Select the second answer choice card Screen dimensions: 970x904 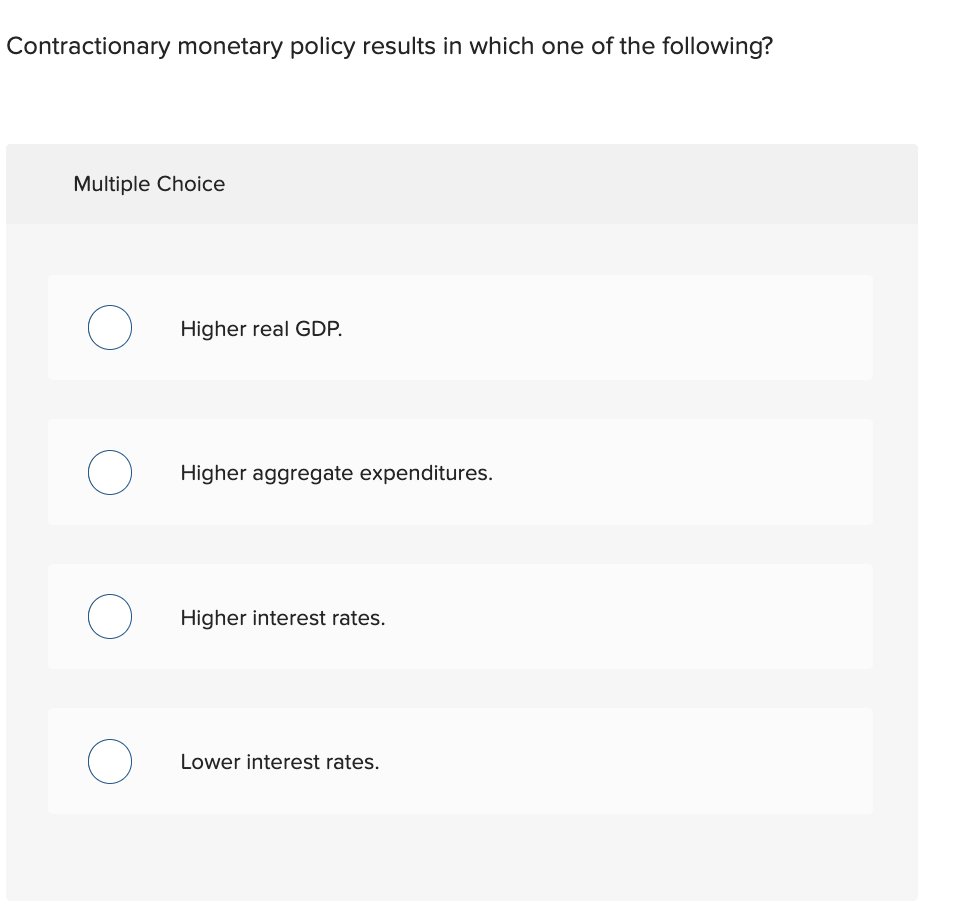460,472
